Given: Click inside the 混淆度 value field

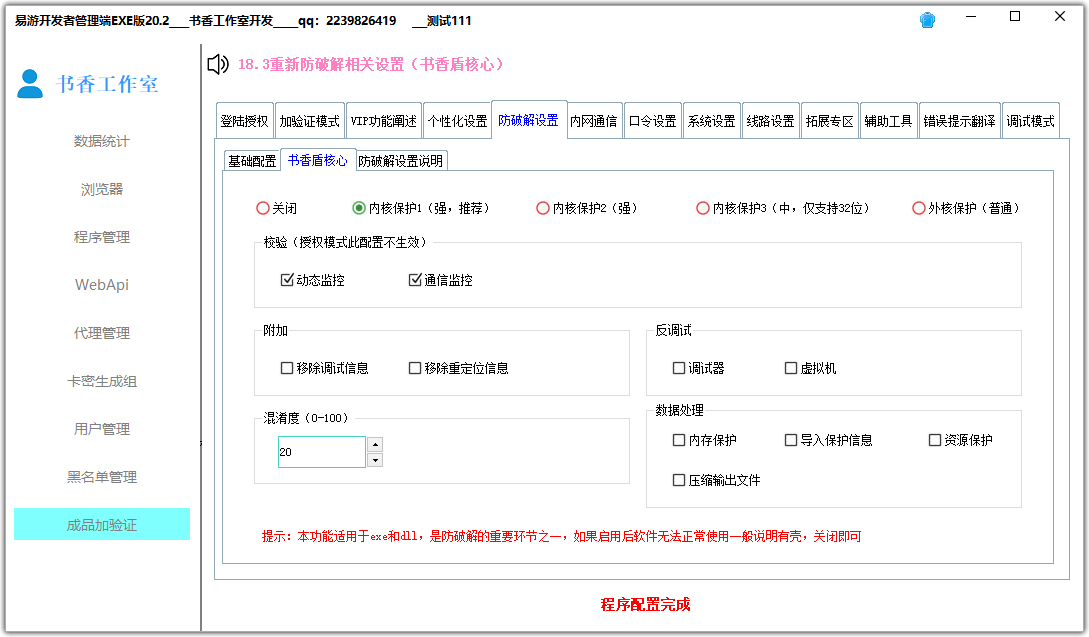Looking at the screenshot, I should 320,452.
